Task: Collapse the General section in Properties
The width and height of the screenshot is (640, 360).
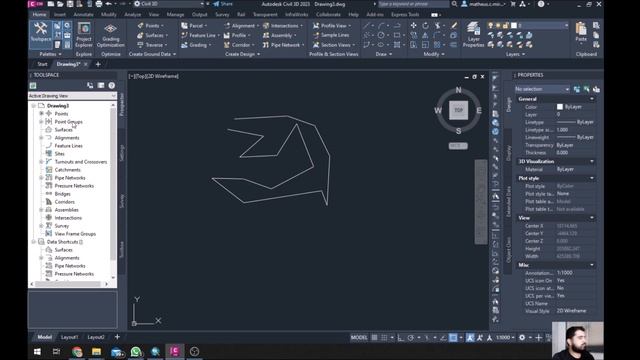Action: [x=592, y=99]
